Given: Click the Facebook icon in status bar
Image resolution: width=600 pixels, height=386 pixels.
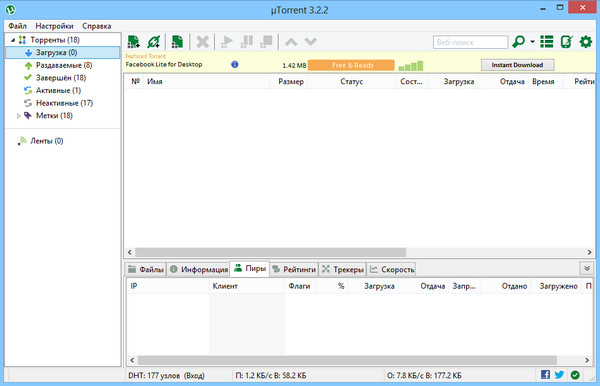Looking at the screenshot, I should click(x=545, y=375).
